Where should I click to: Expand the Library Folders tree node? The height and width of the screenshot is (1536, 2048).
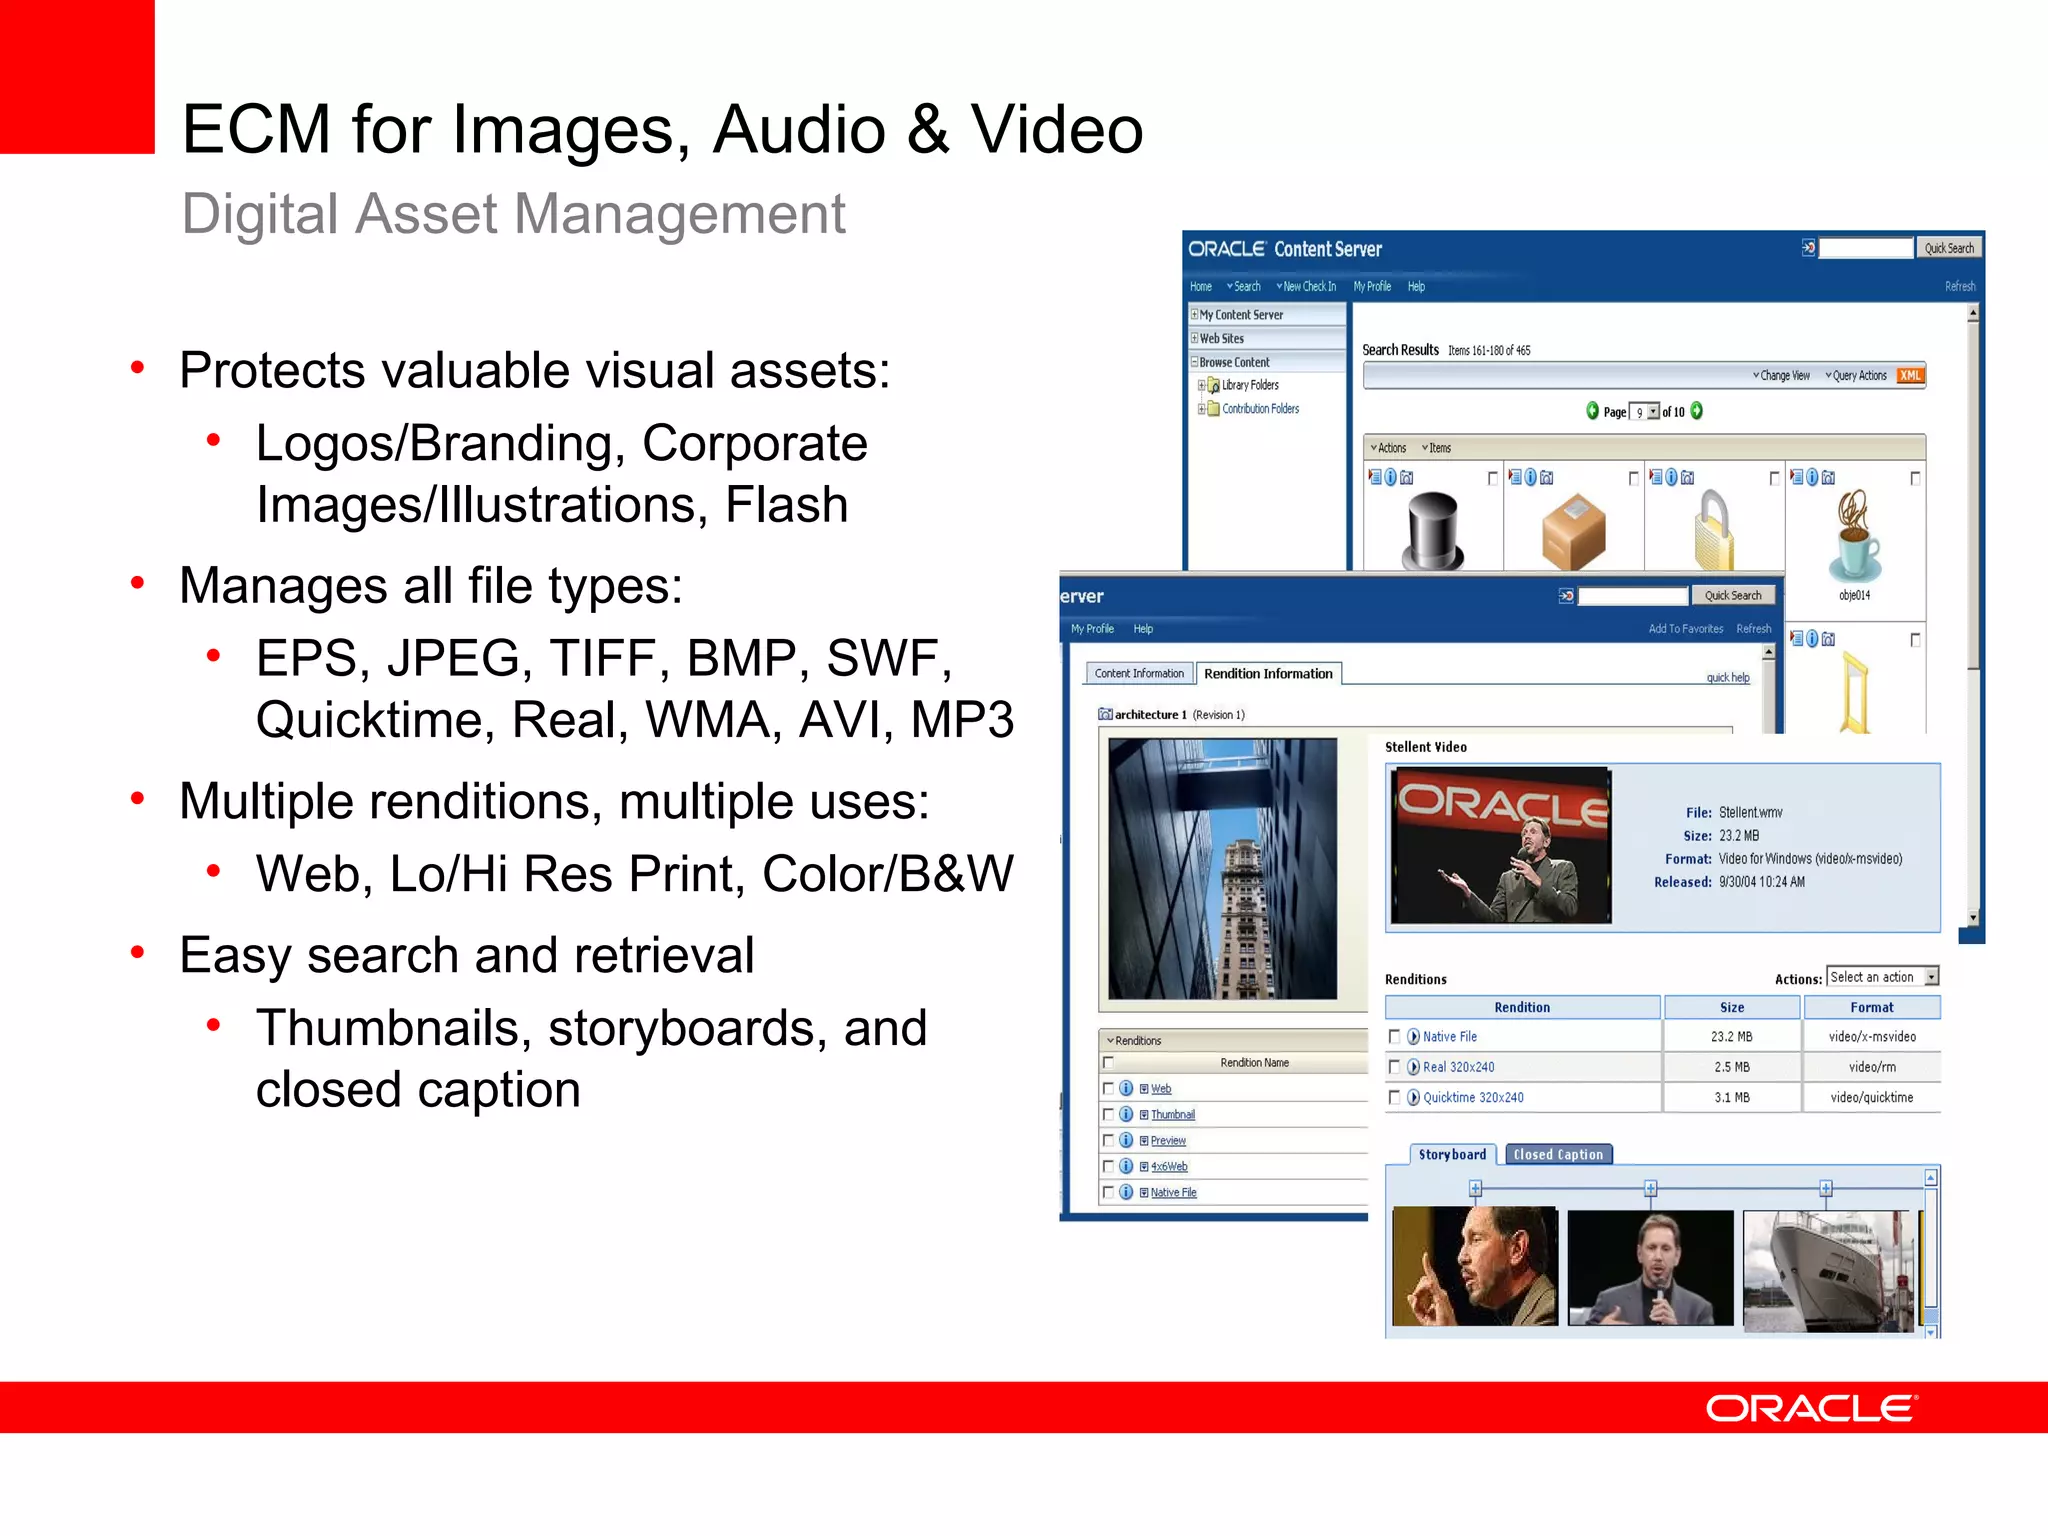pyautogui.click(x=1202, y=385)
